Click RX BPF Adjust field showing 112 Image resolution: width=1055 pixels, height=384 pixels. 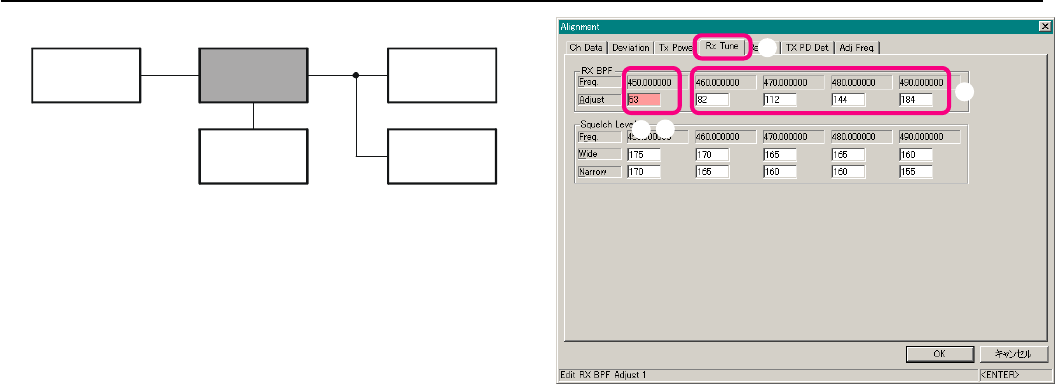click(779, 100)
